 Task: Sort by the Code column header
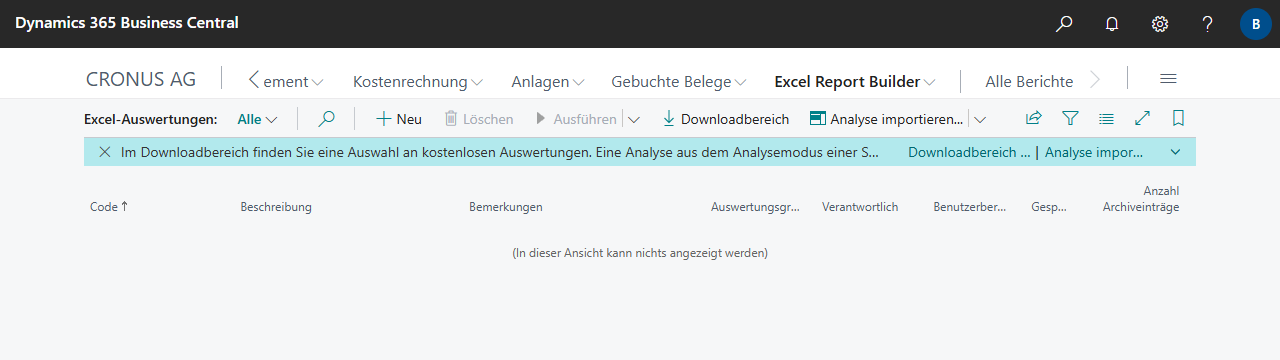pyautogui.click(x=108, y=207)
